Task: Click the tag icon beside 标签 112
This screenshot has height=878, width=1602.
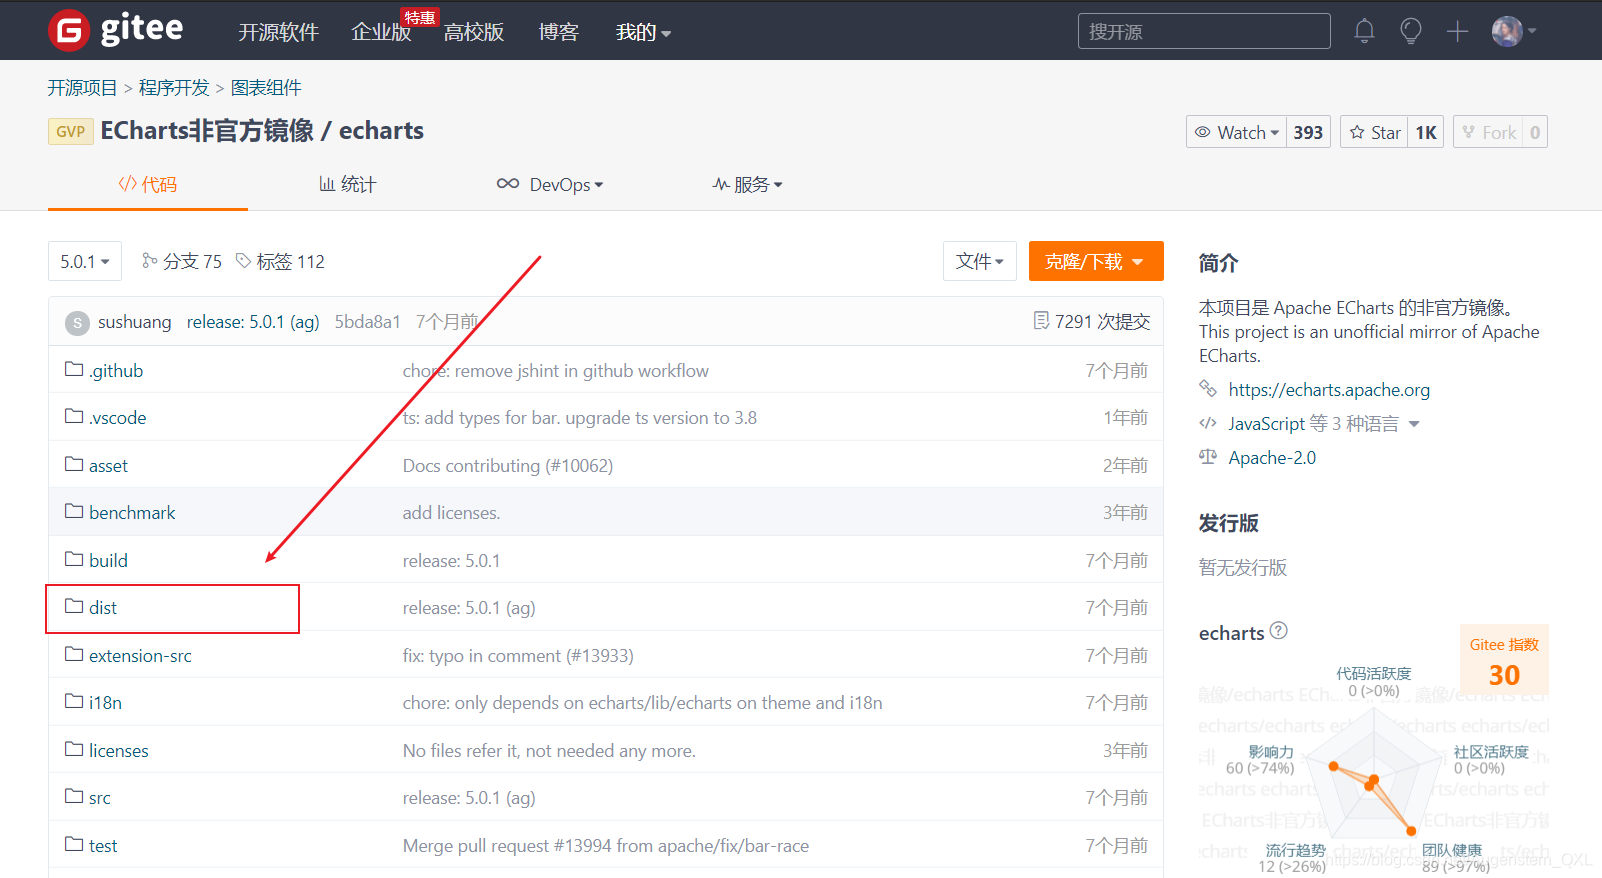Action: click(243, 261)
